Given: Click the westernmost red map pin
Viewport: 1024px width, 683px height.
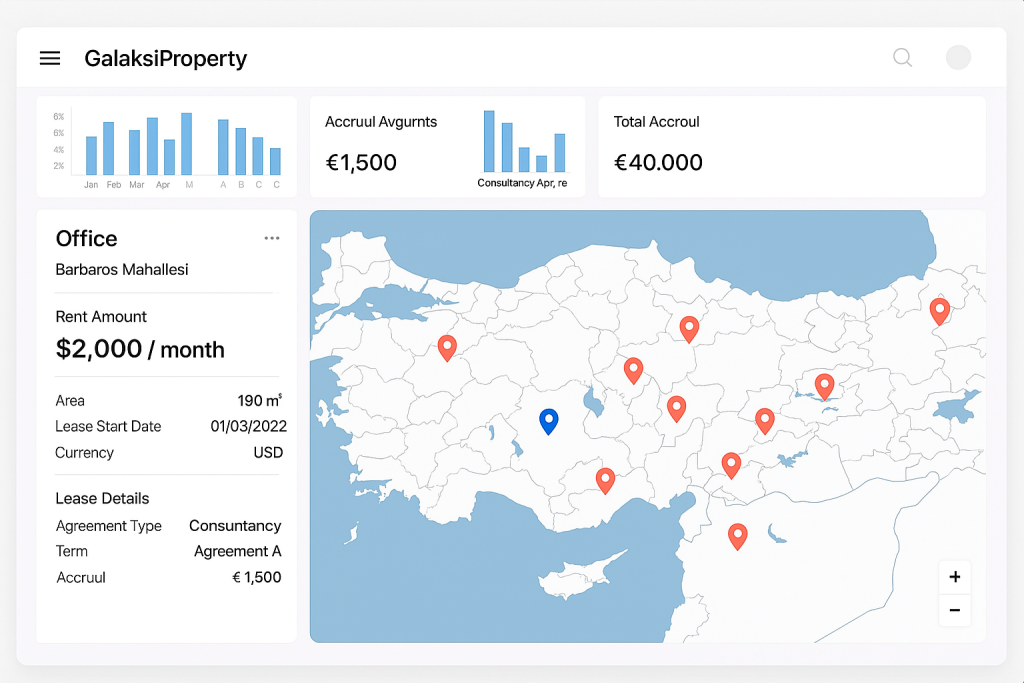Looking at the screenshot, I should [447, 346].
